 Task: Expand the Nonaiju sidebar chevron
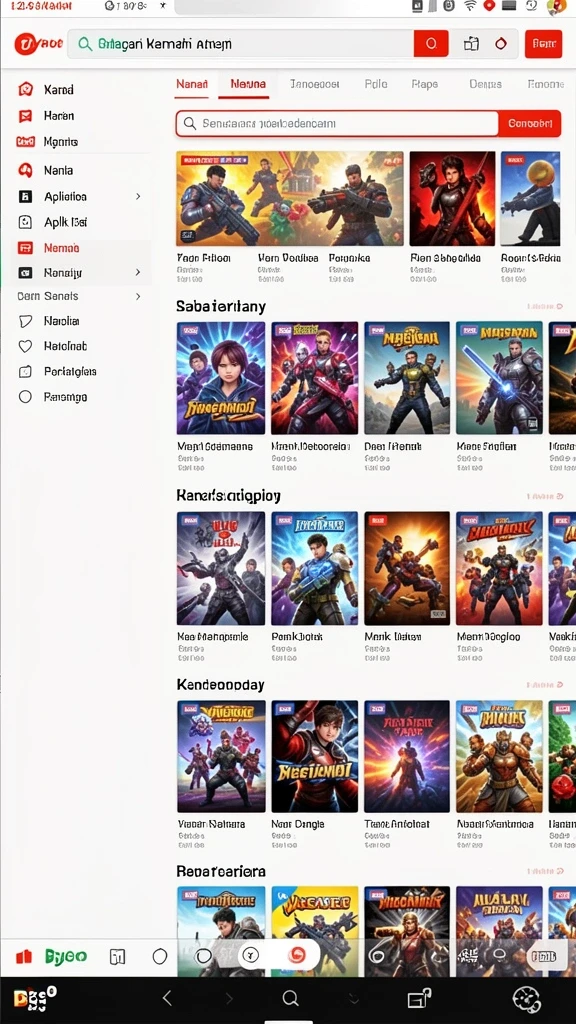[x=138, y=272]
